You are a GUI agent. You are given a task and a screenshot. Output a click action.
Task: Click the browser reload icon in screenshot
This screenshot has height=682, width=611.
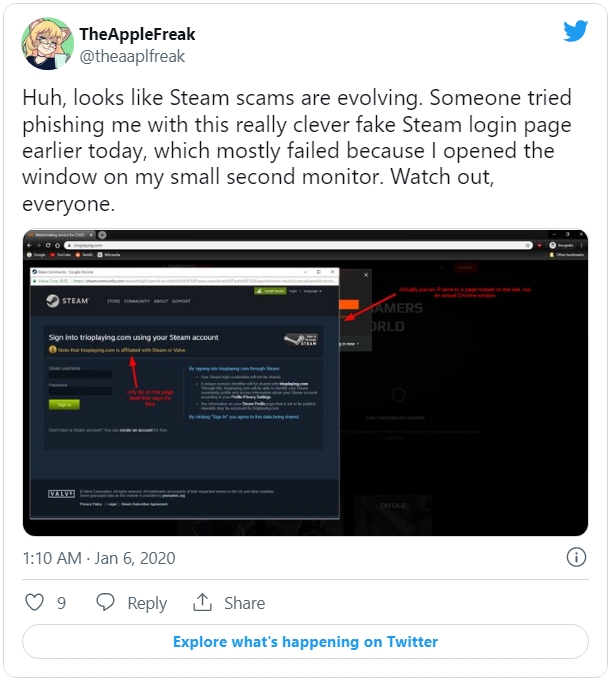48,245
